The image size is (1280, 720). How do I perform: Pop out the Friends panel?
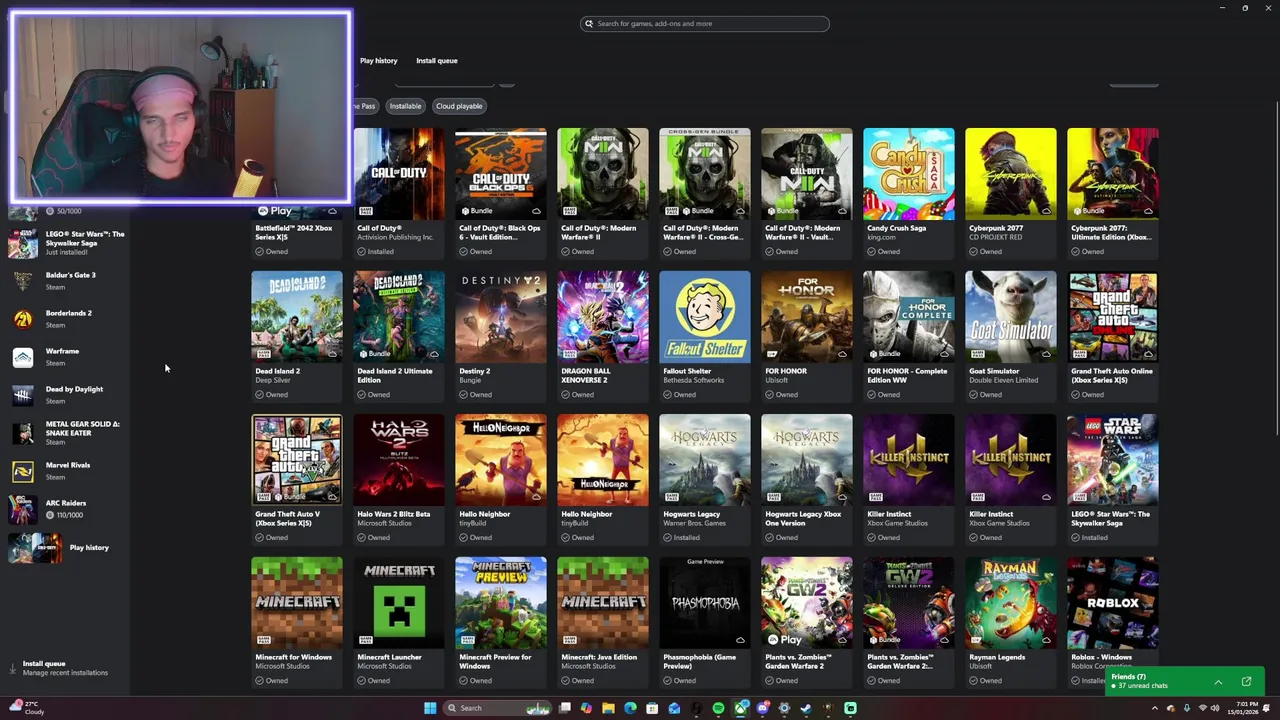click(x=1246, y=682)
